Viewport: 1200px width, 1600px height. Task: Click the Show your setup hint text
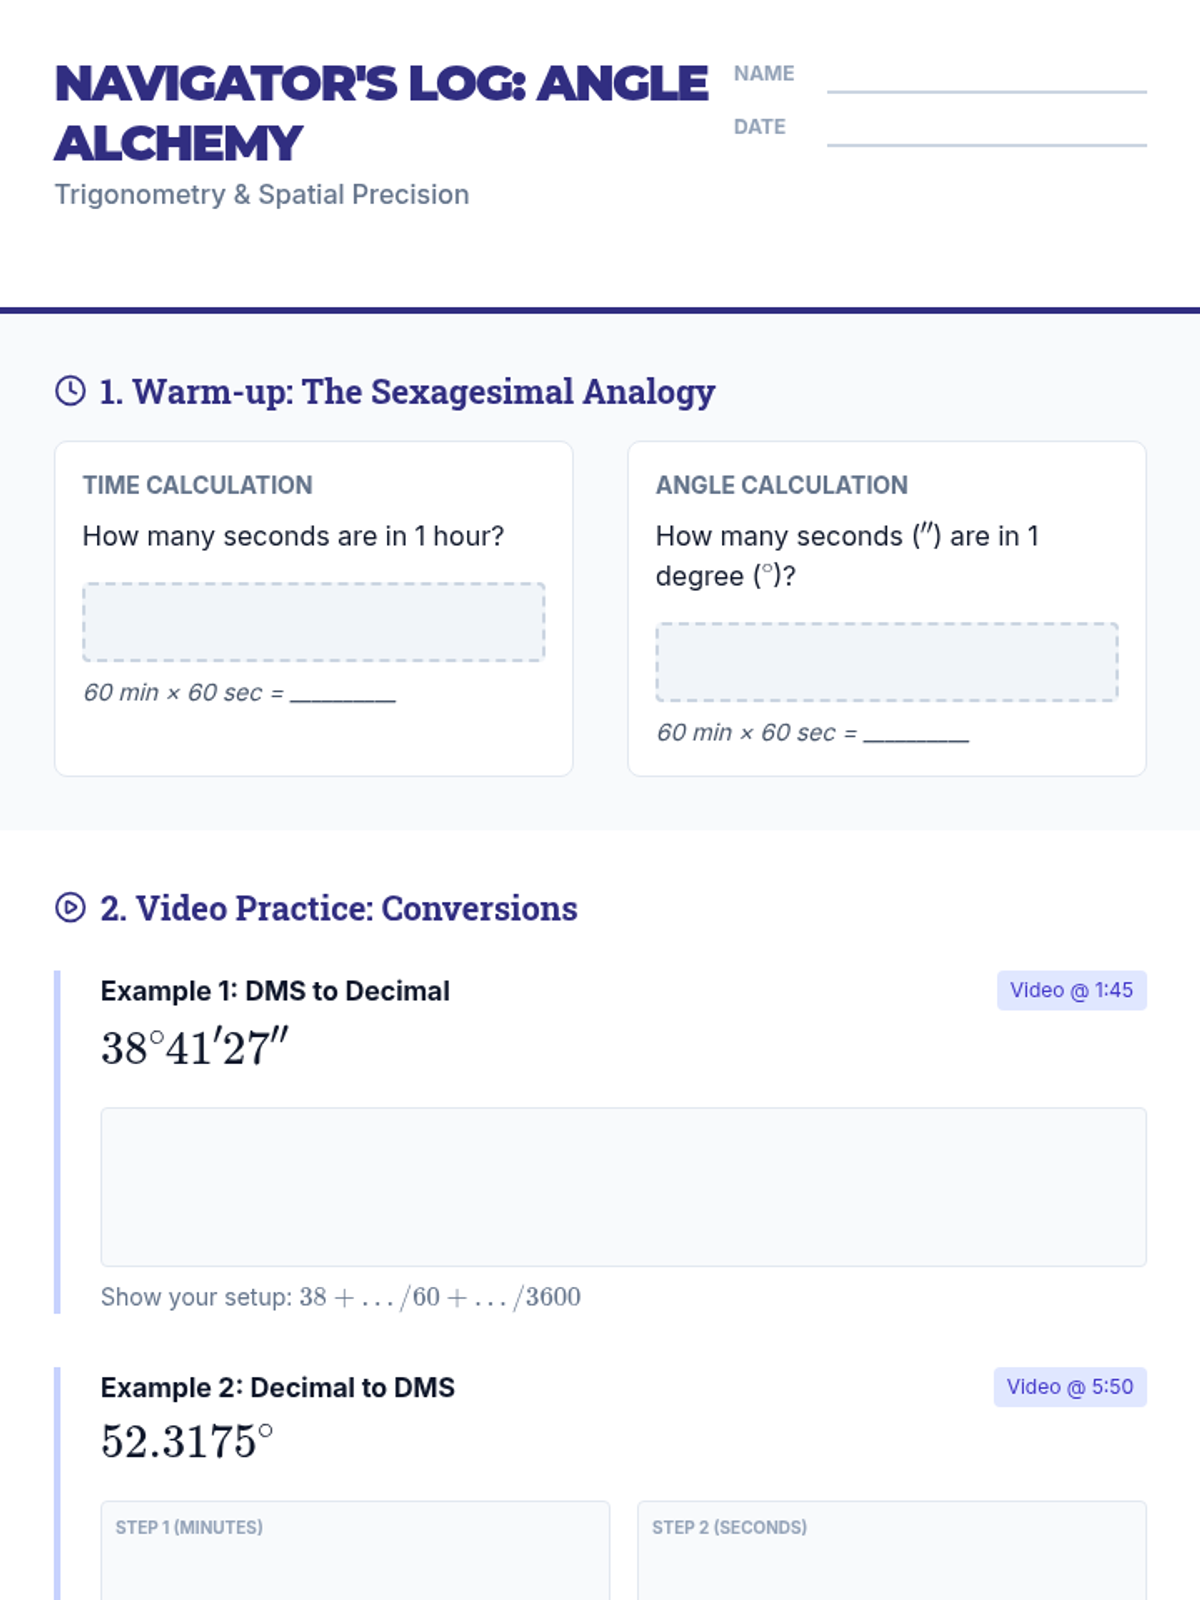pyautogui.click(x=340, y=1297)
